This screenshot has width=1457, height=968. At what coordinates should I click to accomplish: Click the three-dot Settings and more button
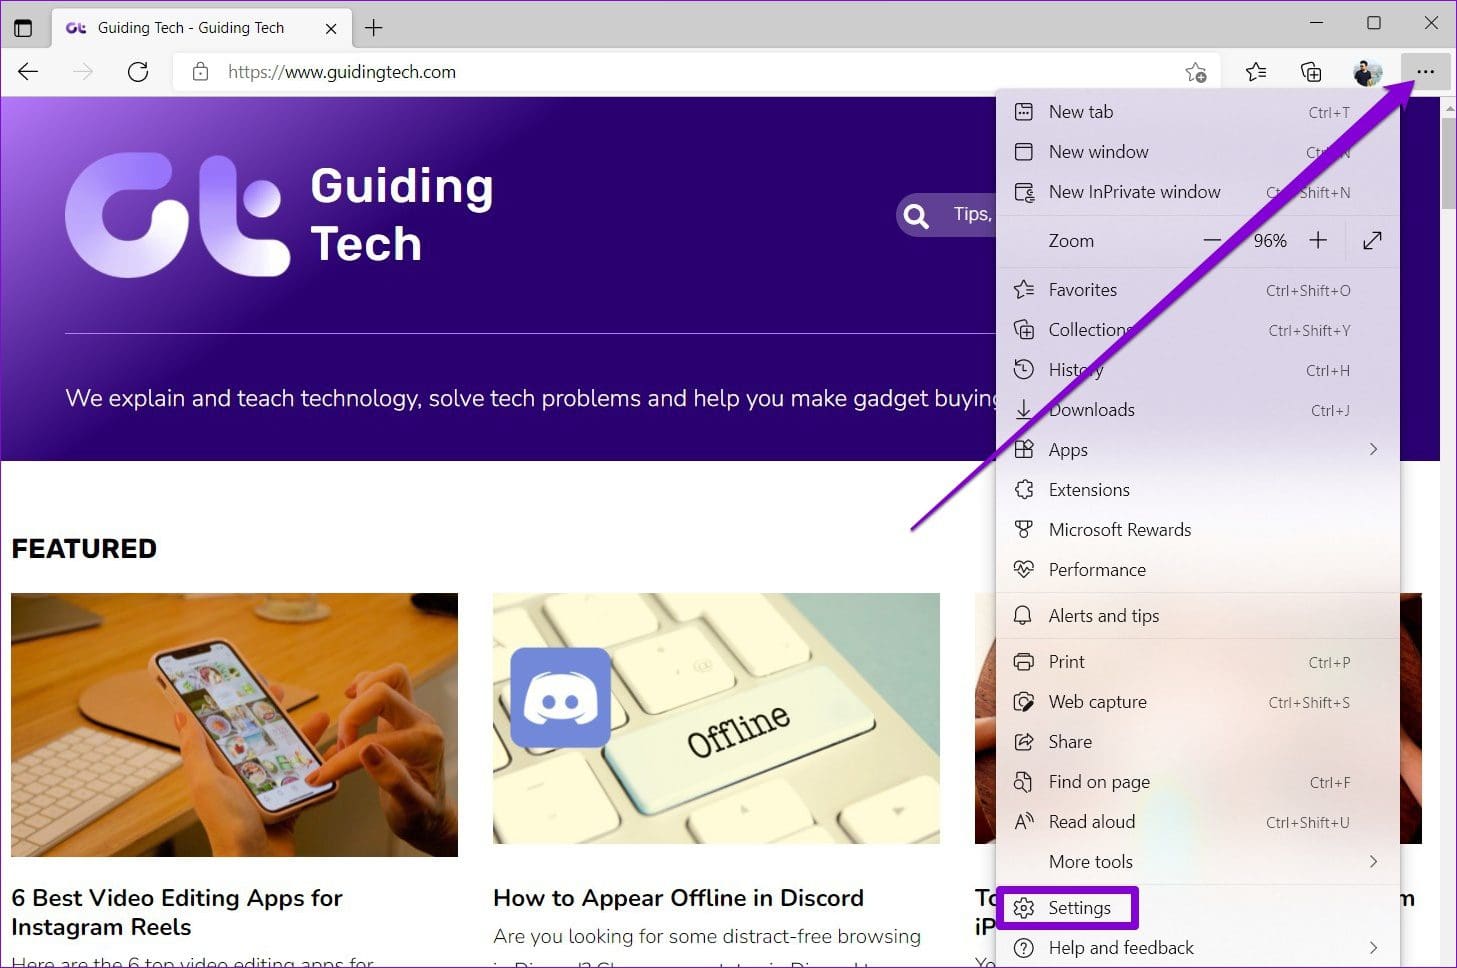pos(1425,72)
